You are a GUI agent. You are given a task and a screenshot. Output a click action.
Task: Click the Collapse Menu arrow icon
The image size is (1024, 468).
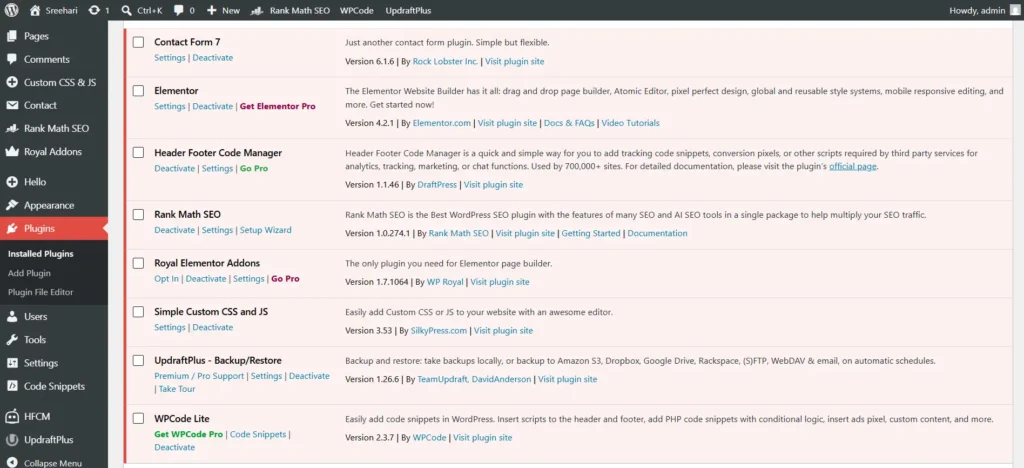(x=12, y=463)
